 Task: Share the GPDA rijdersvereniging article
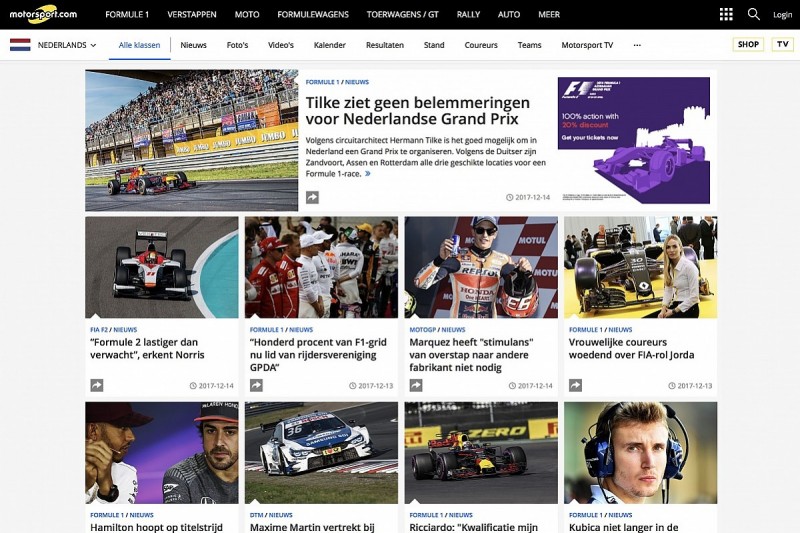click(x=256, y=386)
